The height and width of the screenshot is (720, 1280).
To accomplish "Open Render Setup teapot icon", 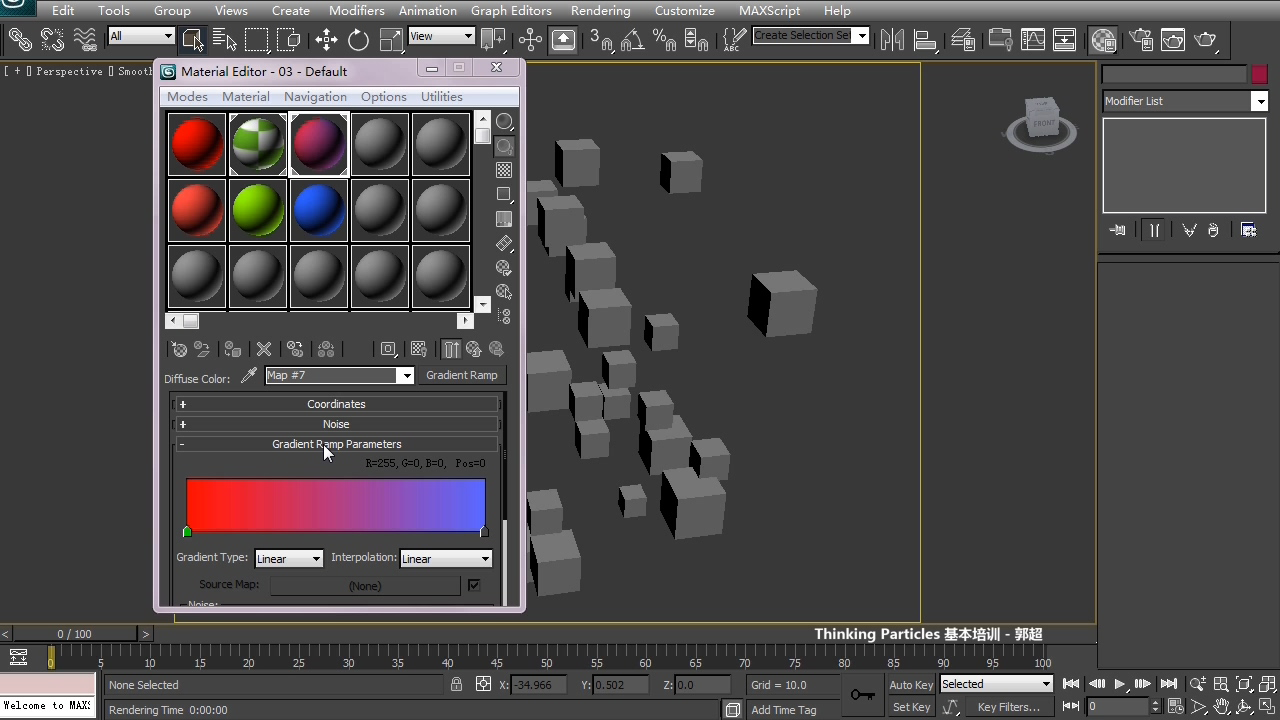I will (x=1141, y=40).
